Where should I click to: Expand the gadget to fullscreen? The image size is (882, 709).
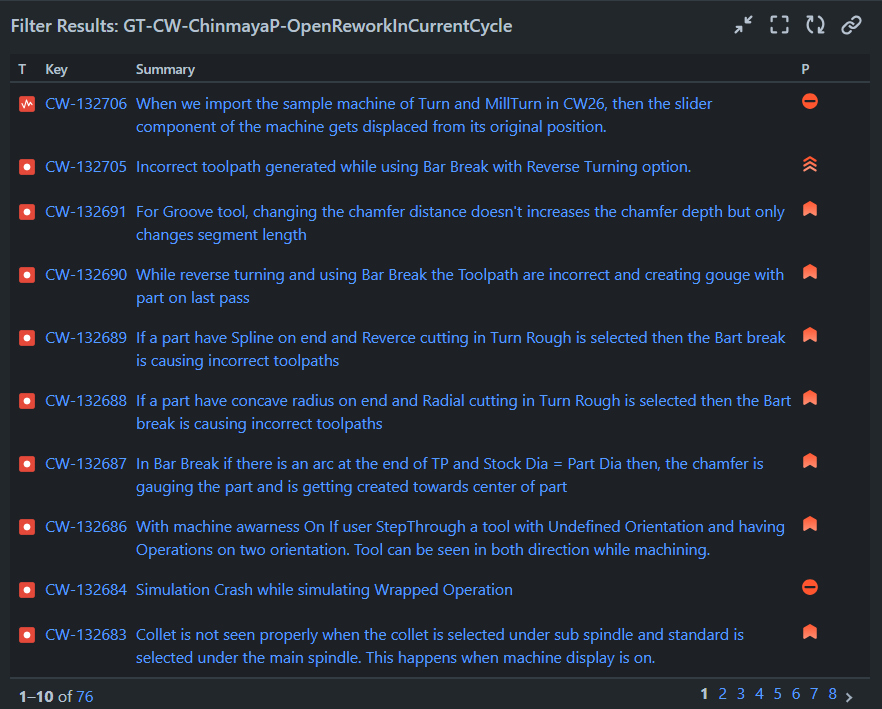[x=779, y=24]
